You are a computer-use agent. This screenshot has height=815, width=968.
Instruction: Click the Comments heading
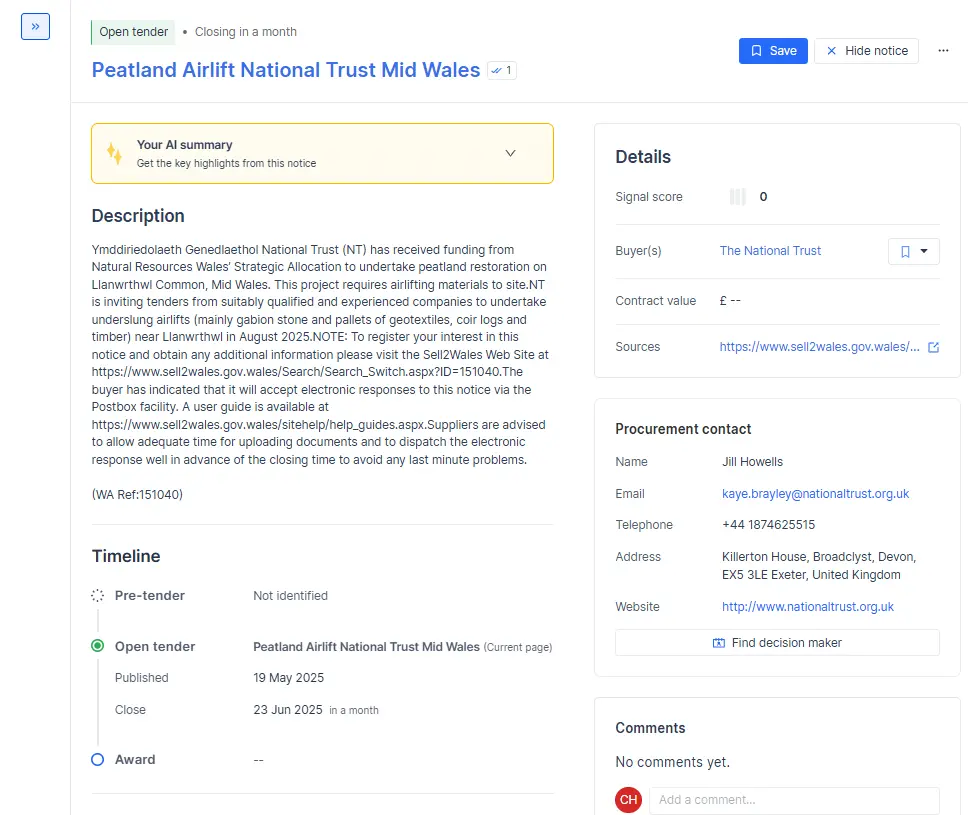pyautogui.click(x=650, y=728)
